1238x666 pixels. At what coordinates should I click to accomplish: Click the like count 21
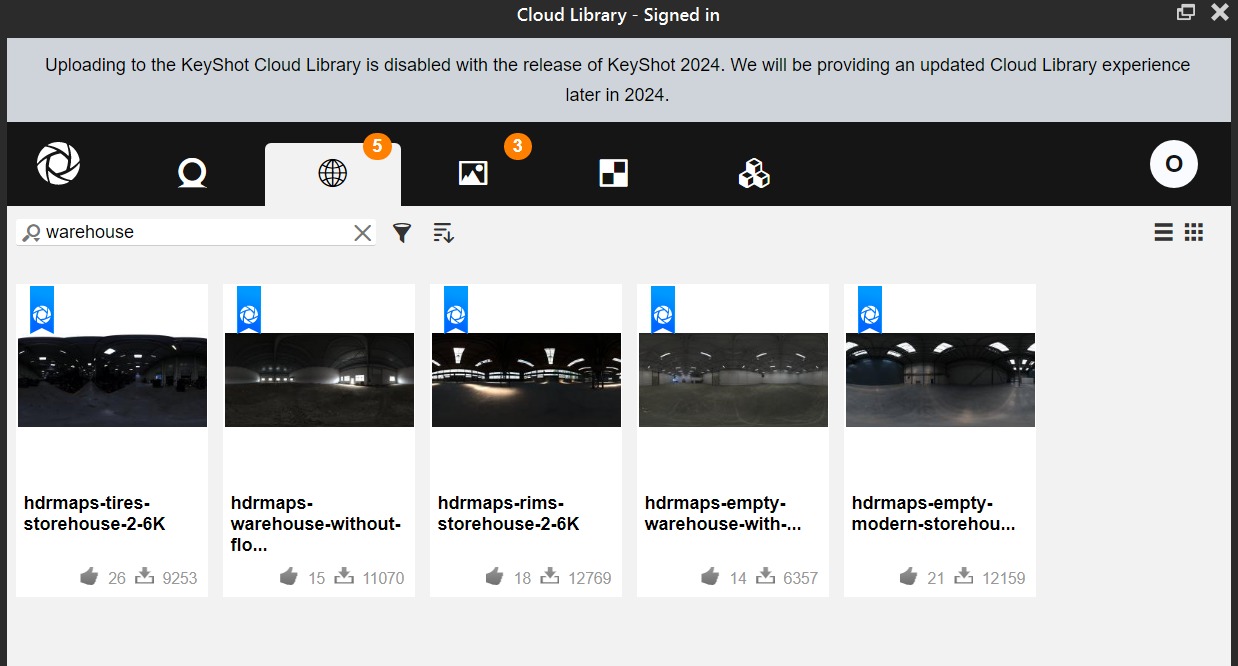(x=935, y=578)
